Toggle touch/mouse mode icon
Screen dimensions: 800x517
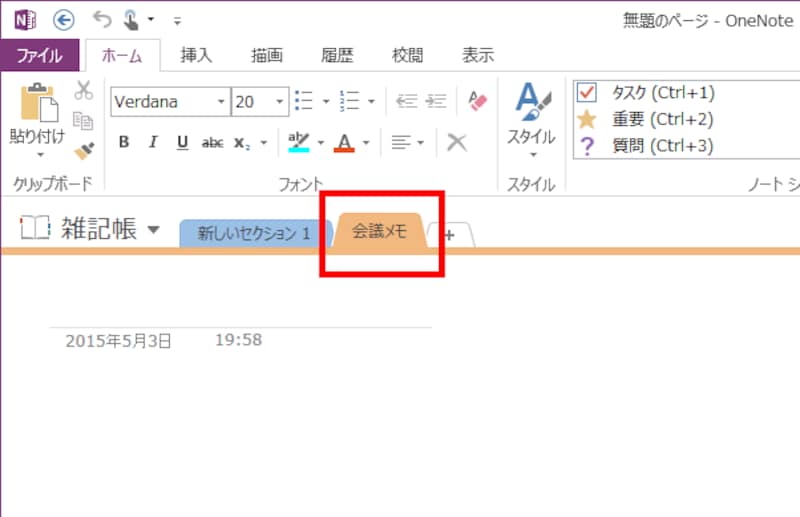coord(132,20)
